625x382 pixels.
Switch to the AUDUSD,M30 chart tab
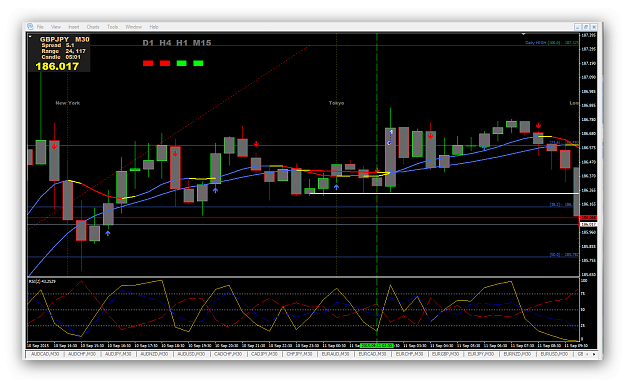point(191,354)
